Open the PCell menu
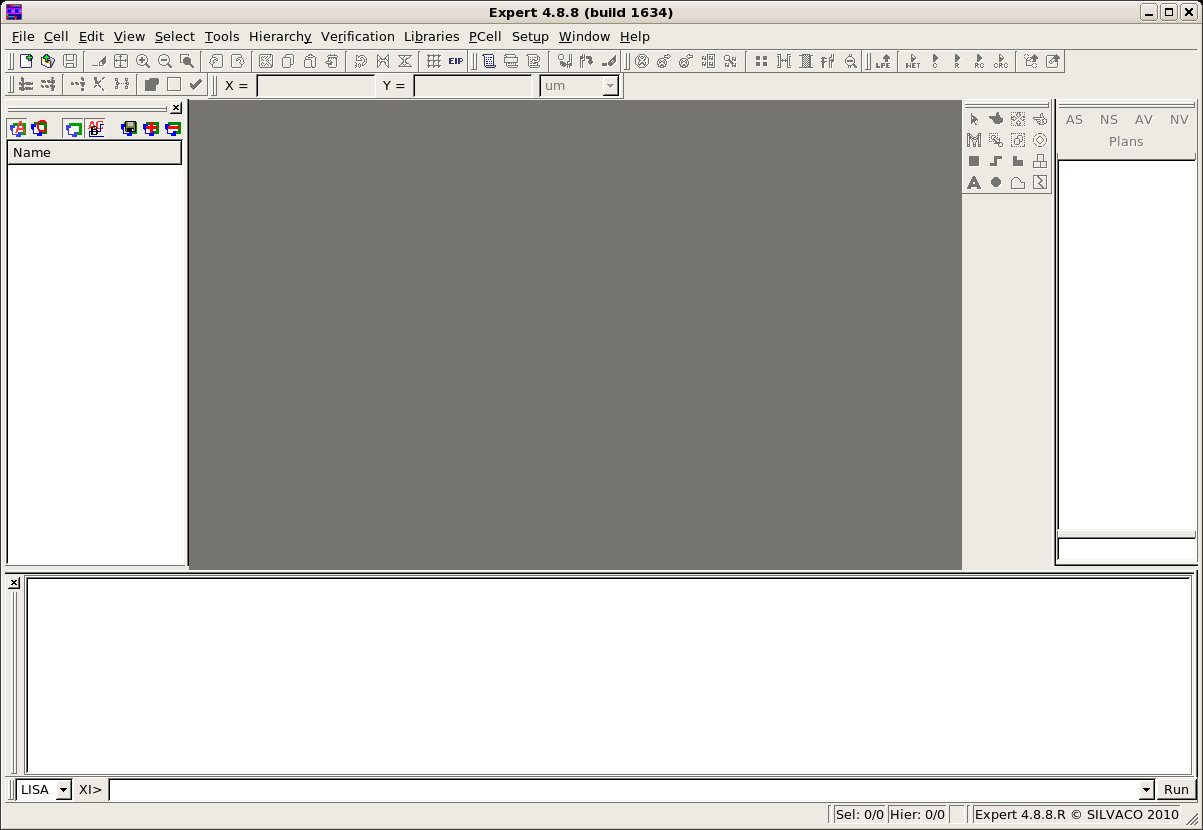 click(x=485, y=36)
